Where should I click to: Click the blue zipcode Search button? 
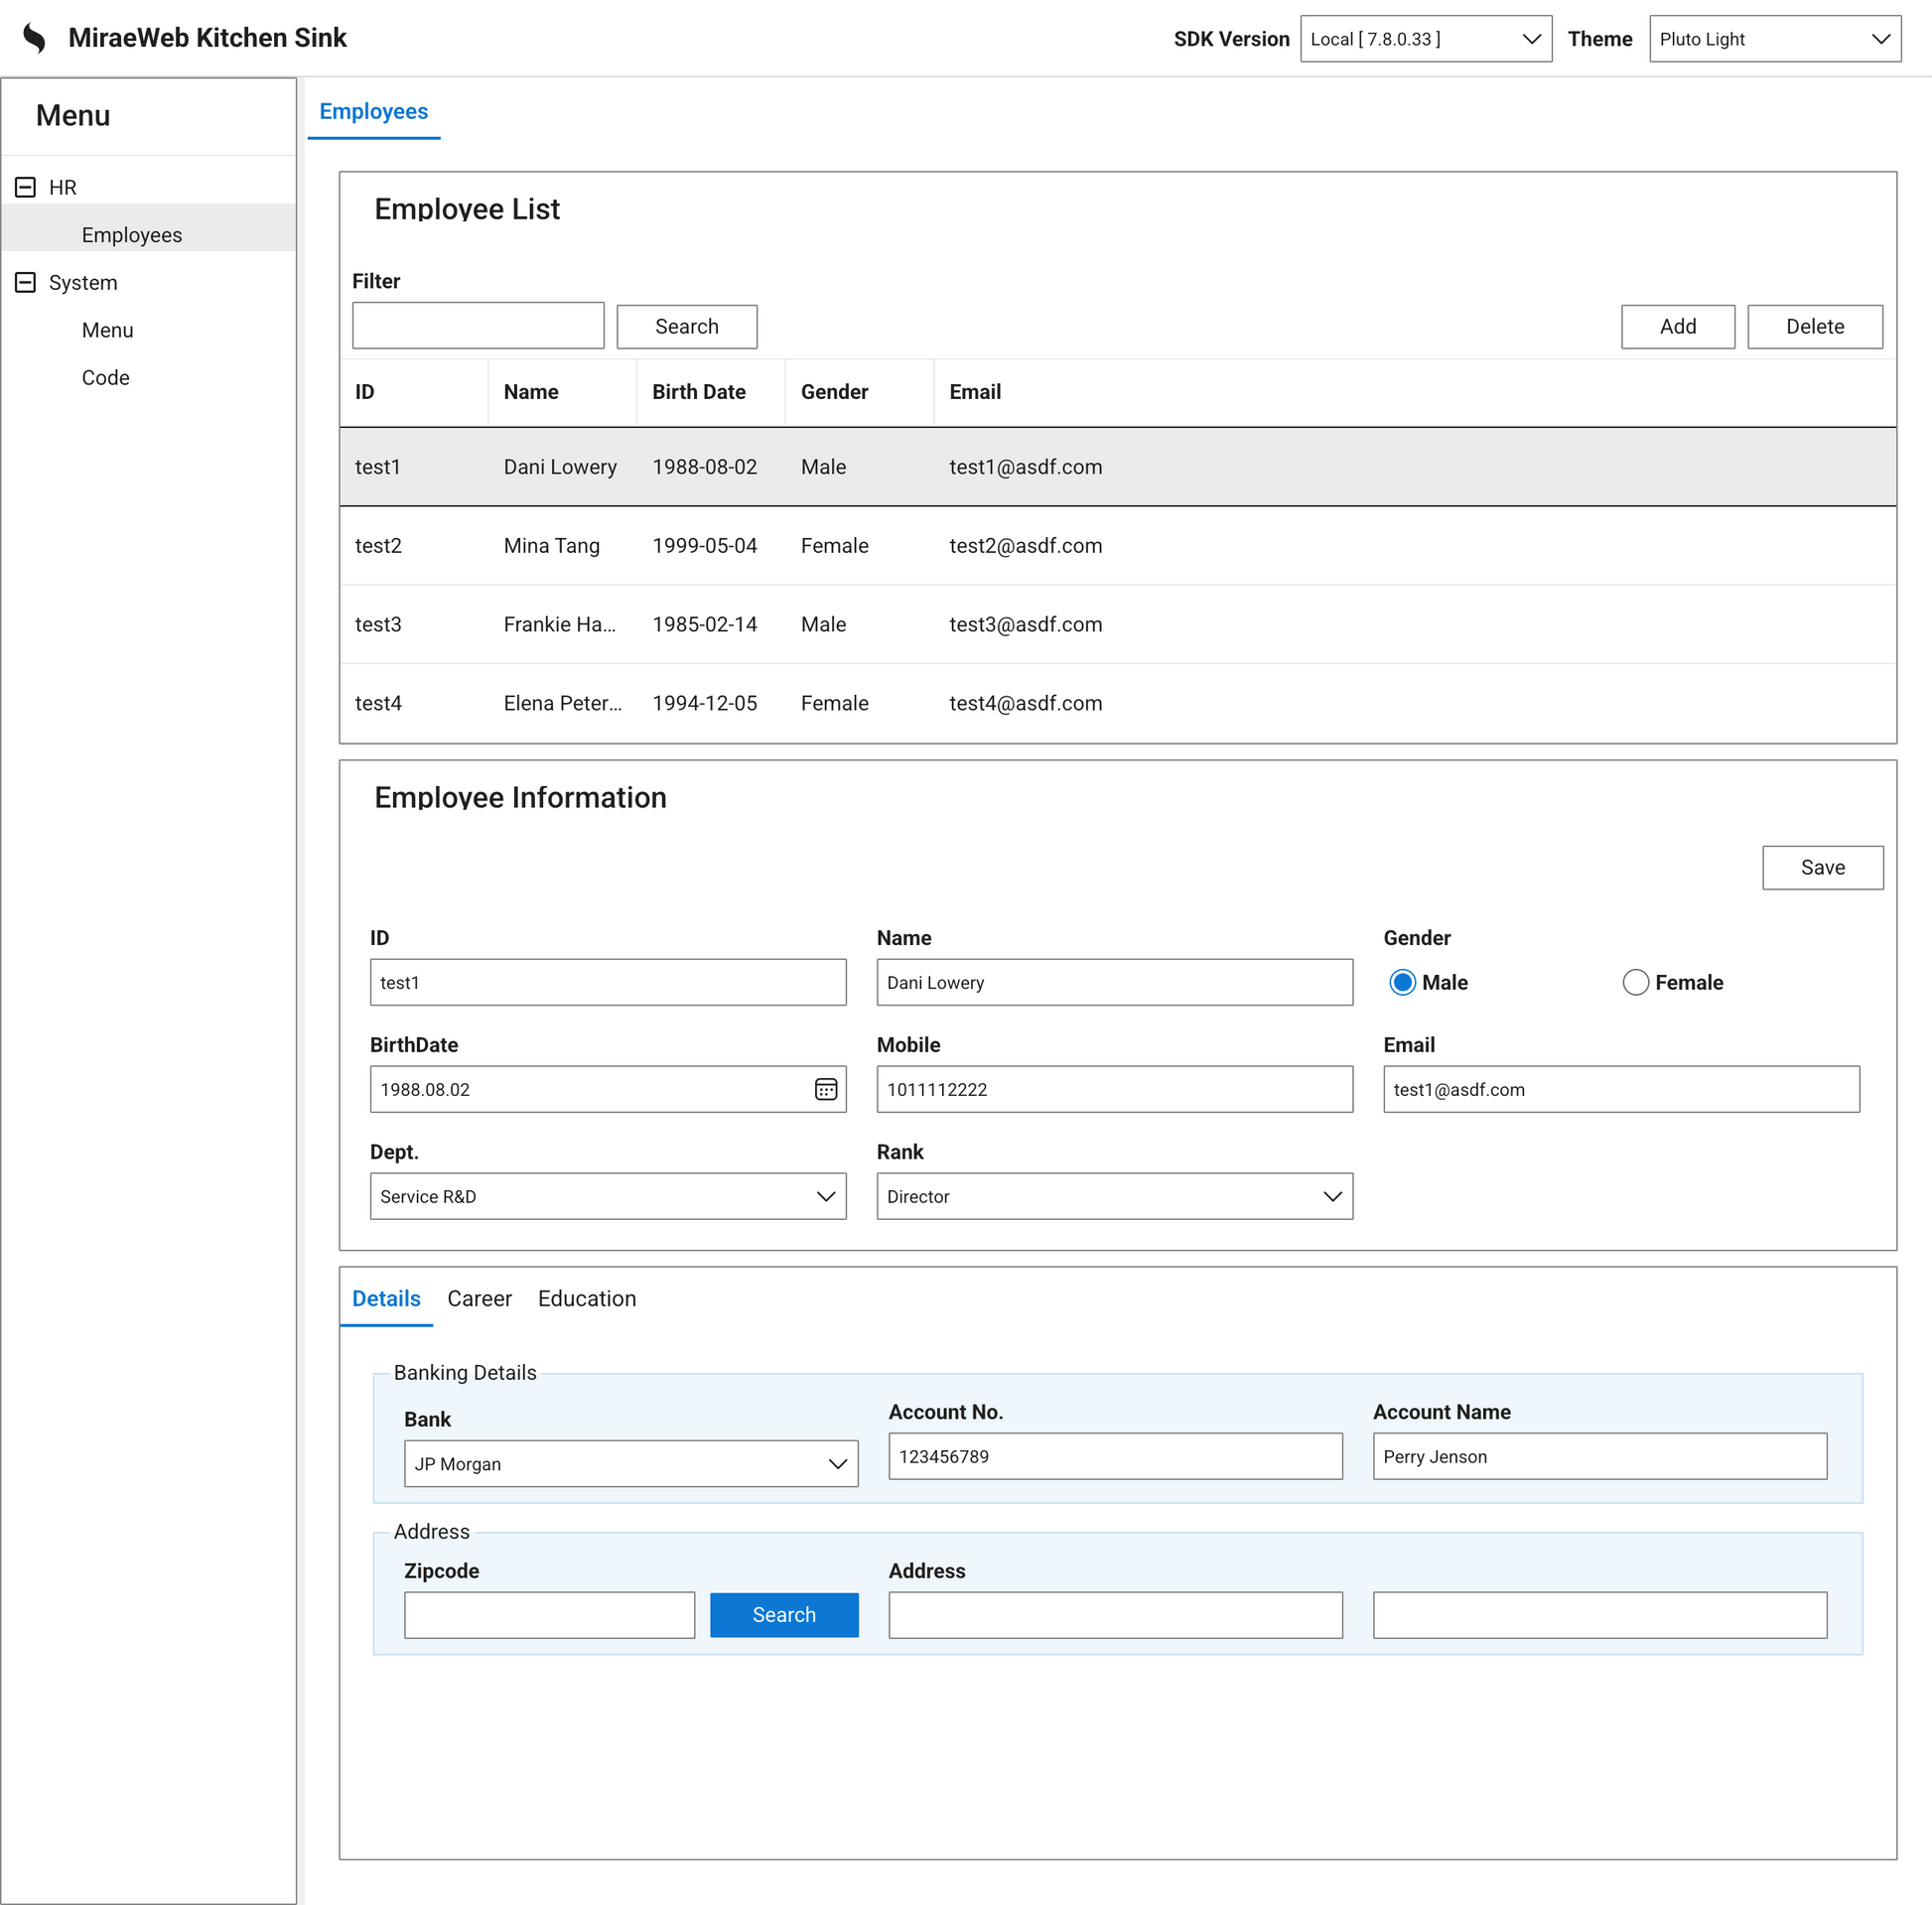pyautogui.click(x=783, y=1614)
